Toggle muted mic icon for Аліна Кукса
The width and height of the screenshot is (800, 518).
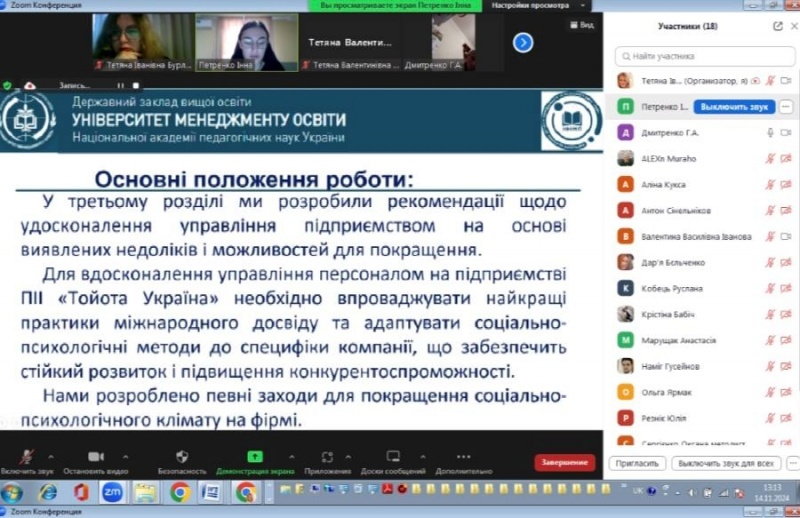770,184
